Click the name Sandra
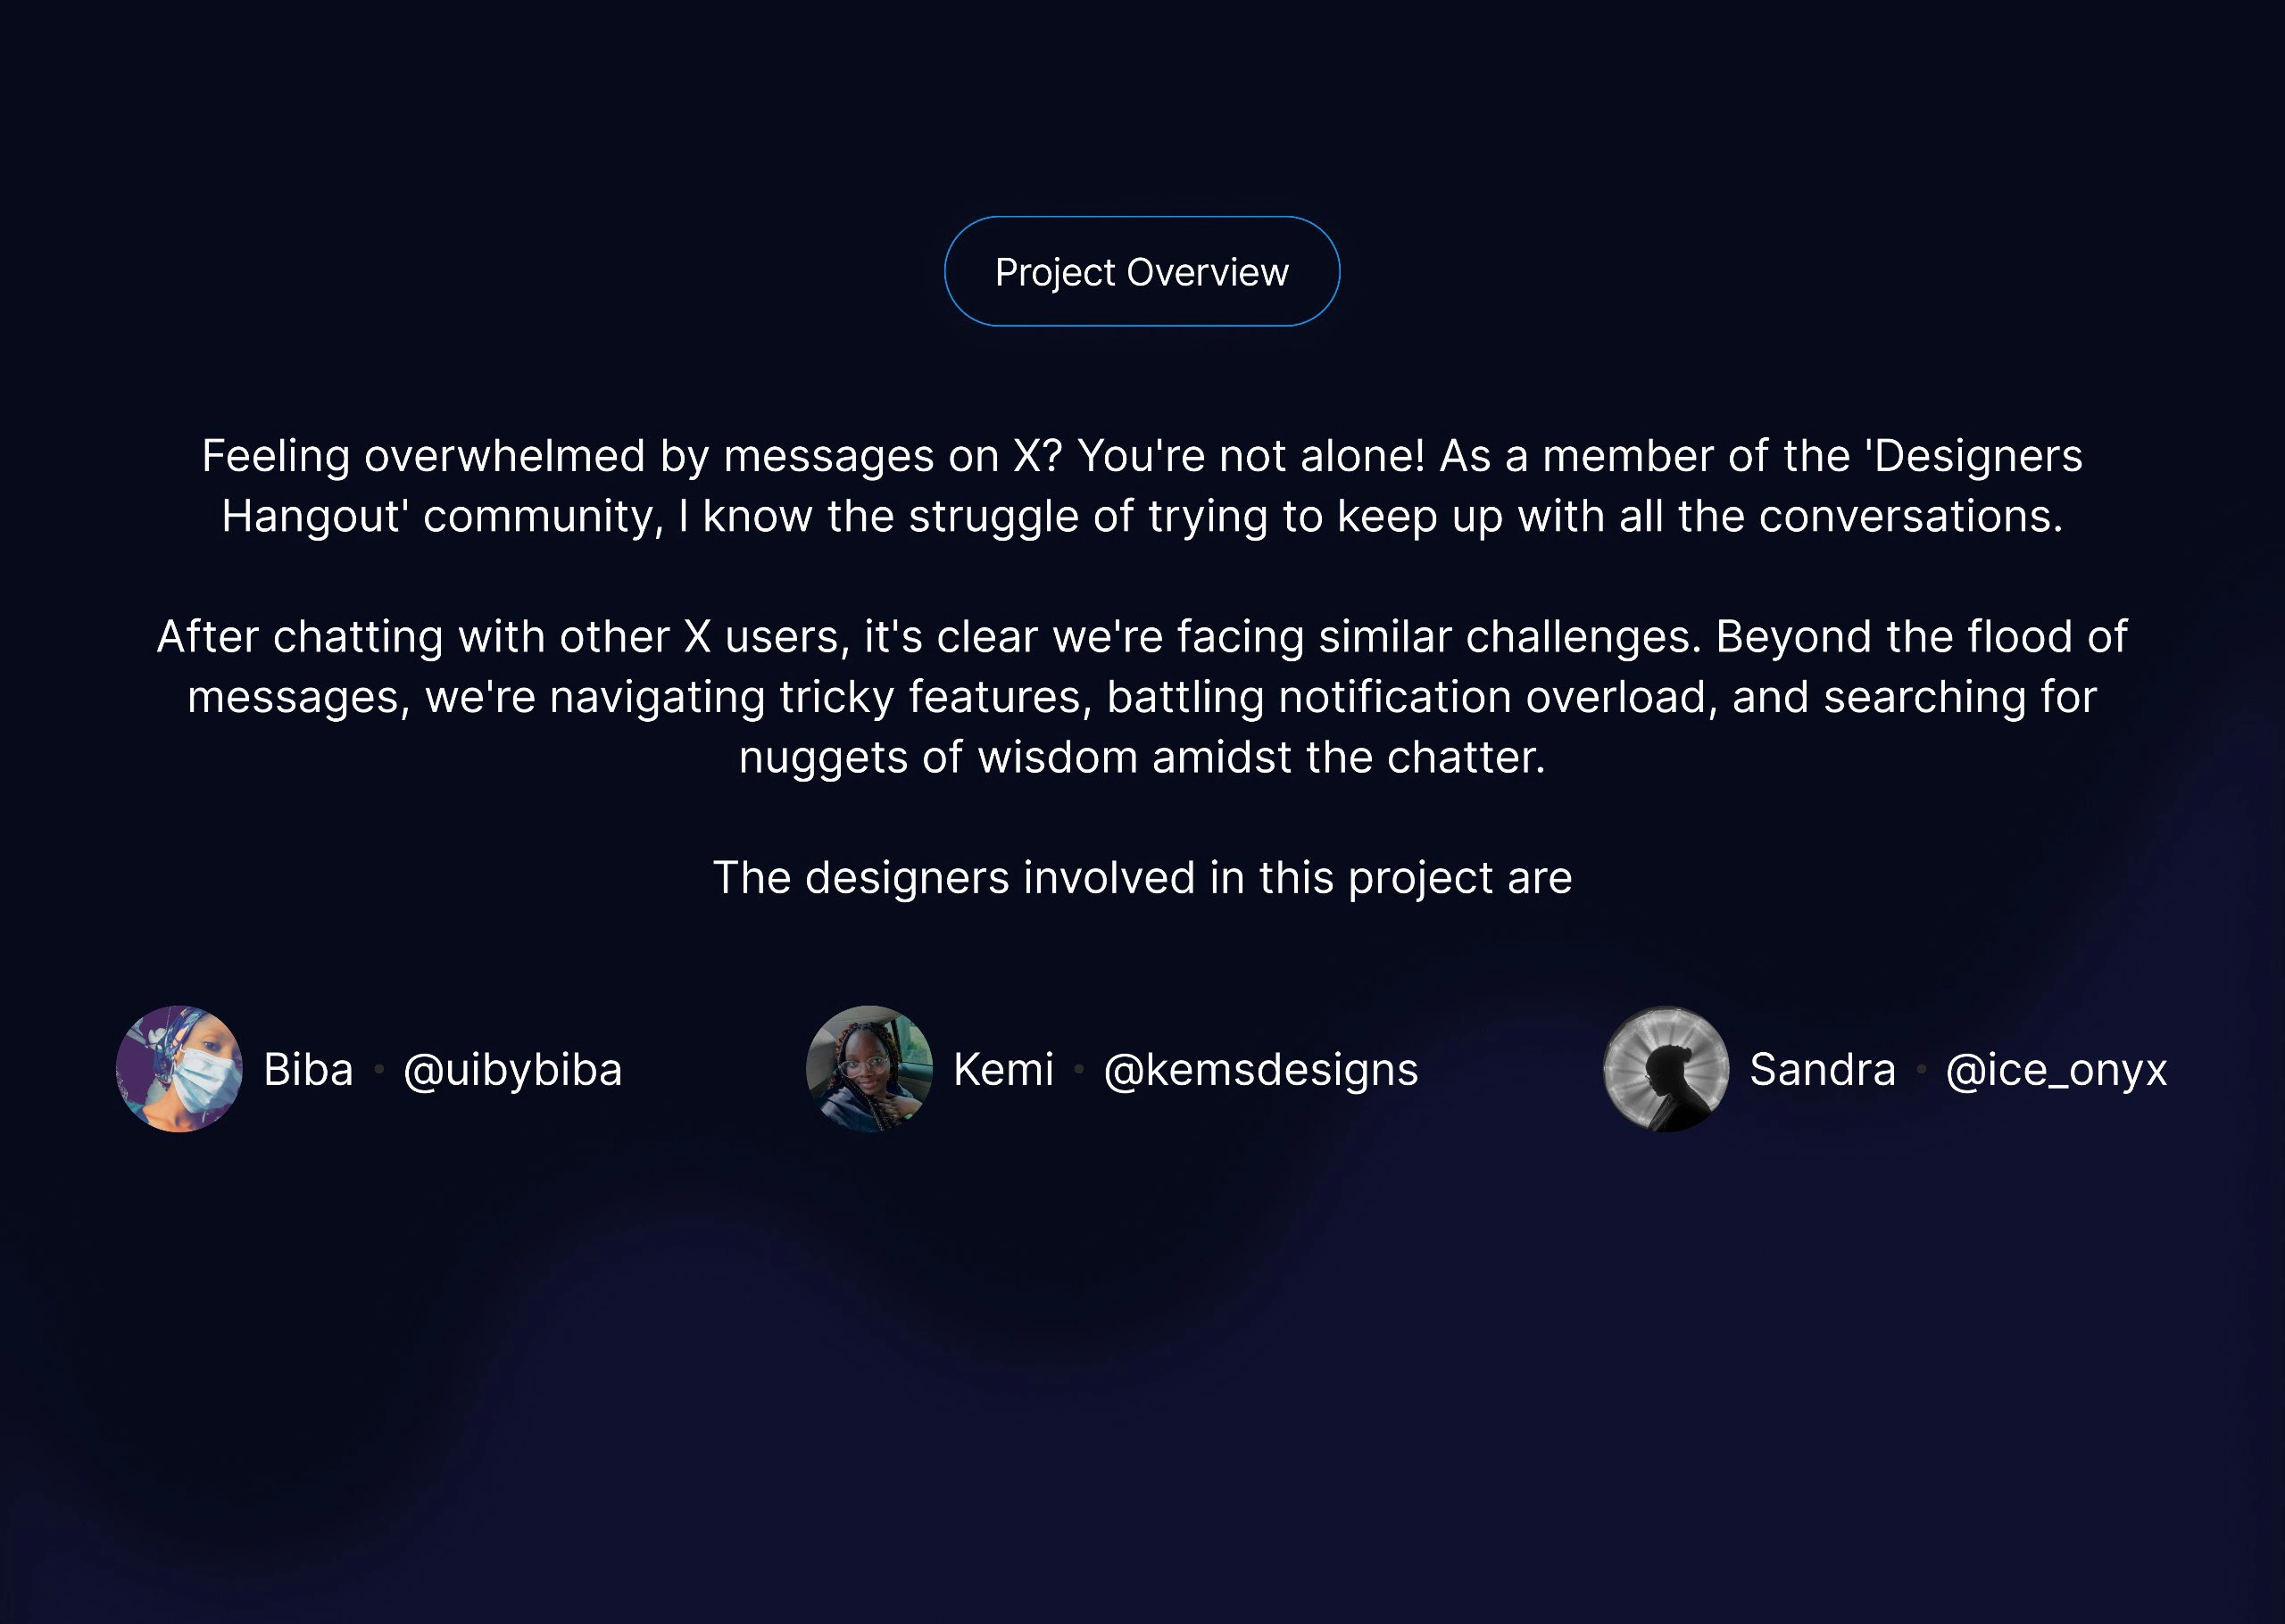Viewport: 2285px width, 1624px height. 1822,1070
